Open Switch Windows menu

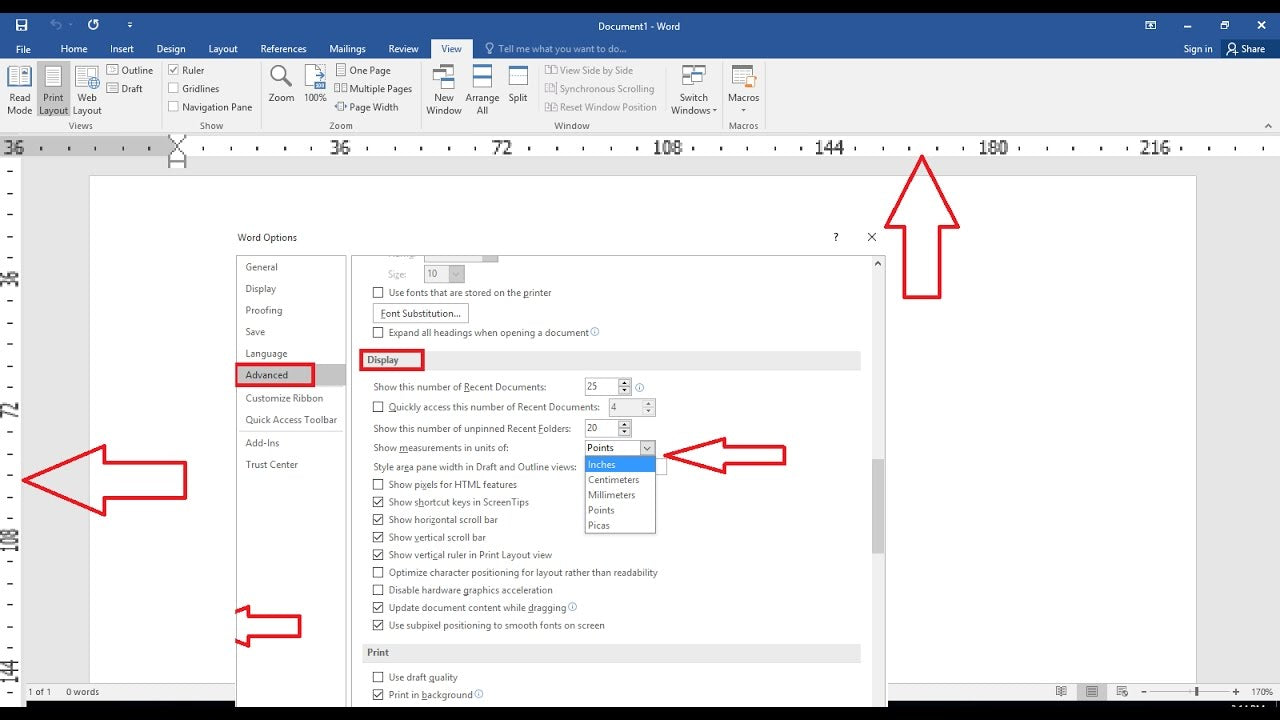(x=694, y=90)
